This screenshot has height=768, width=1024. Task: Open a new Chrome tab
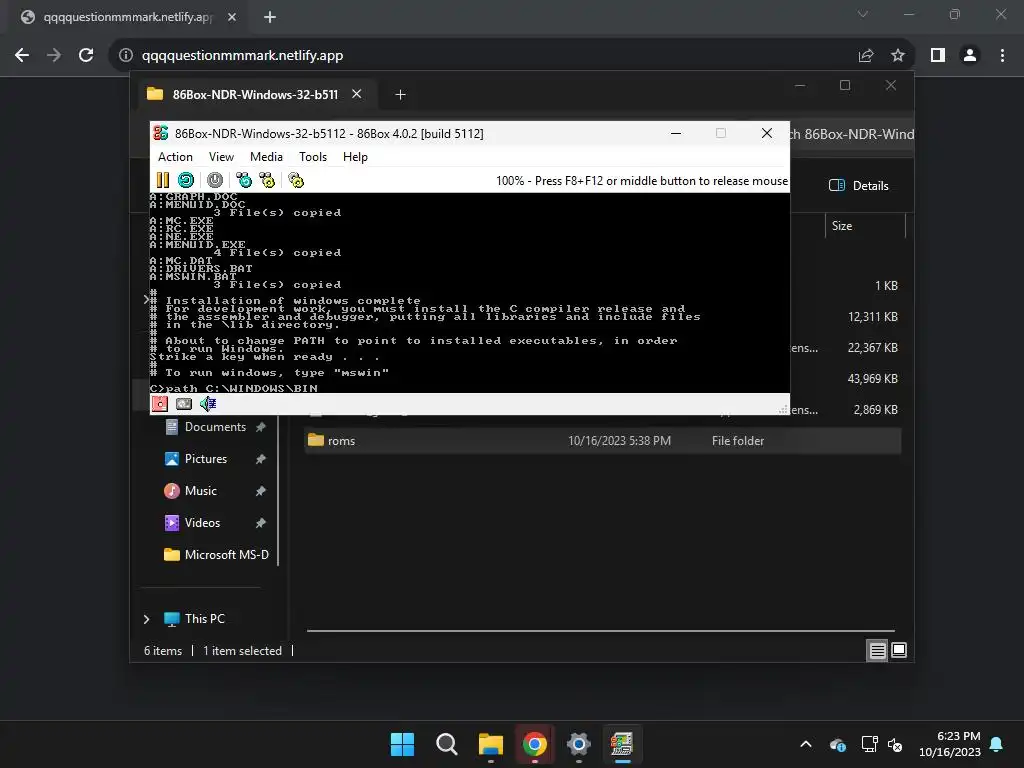[x=270, y=17]
